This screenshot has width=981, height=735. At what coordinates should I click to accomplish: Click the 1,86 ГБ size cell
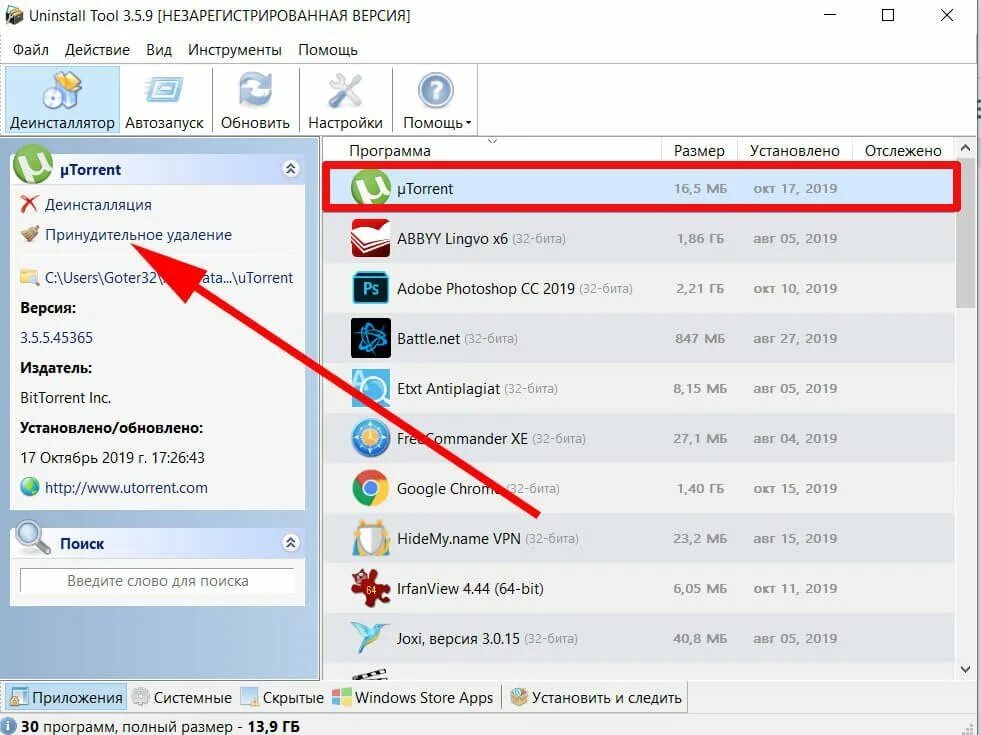[x=700, y=238]
